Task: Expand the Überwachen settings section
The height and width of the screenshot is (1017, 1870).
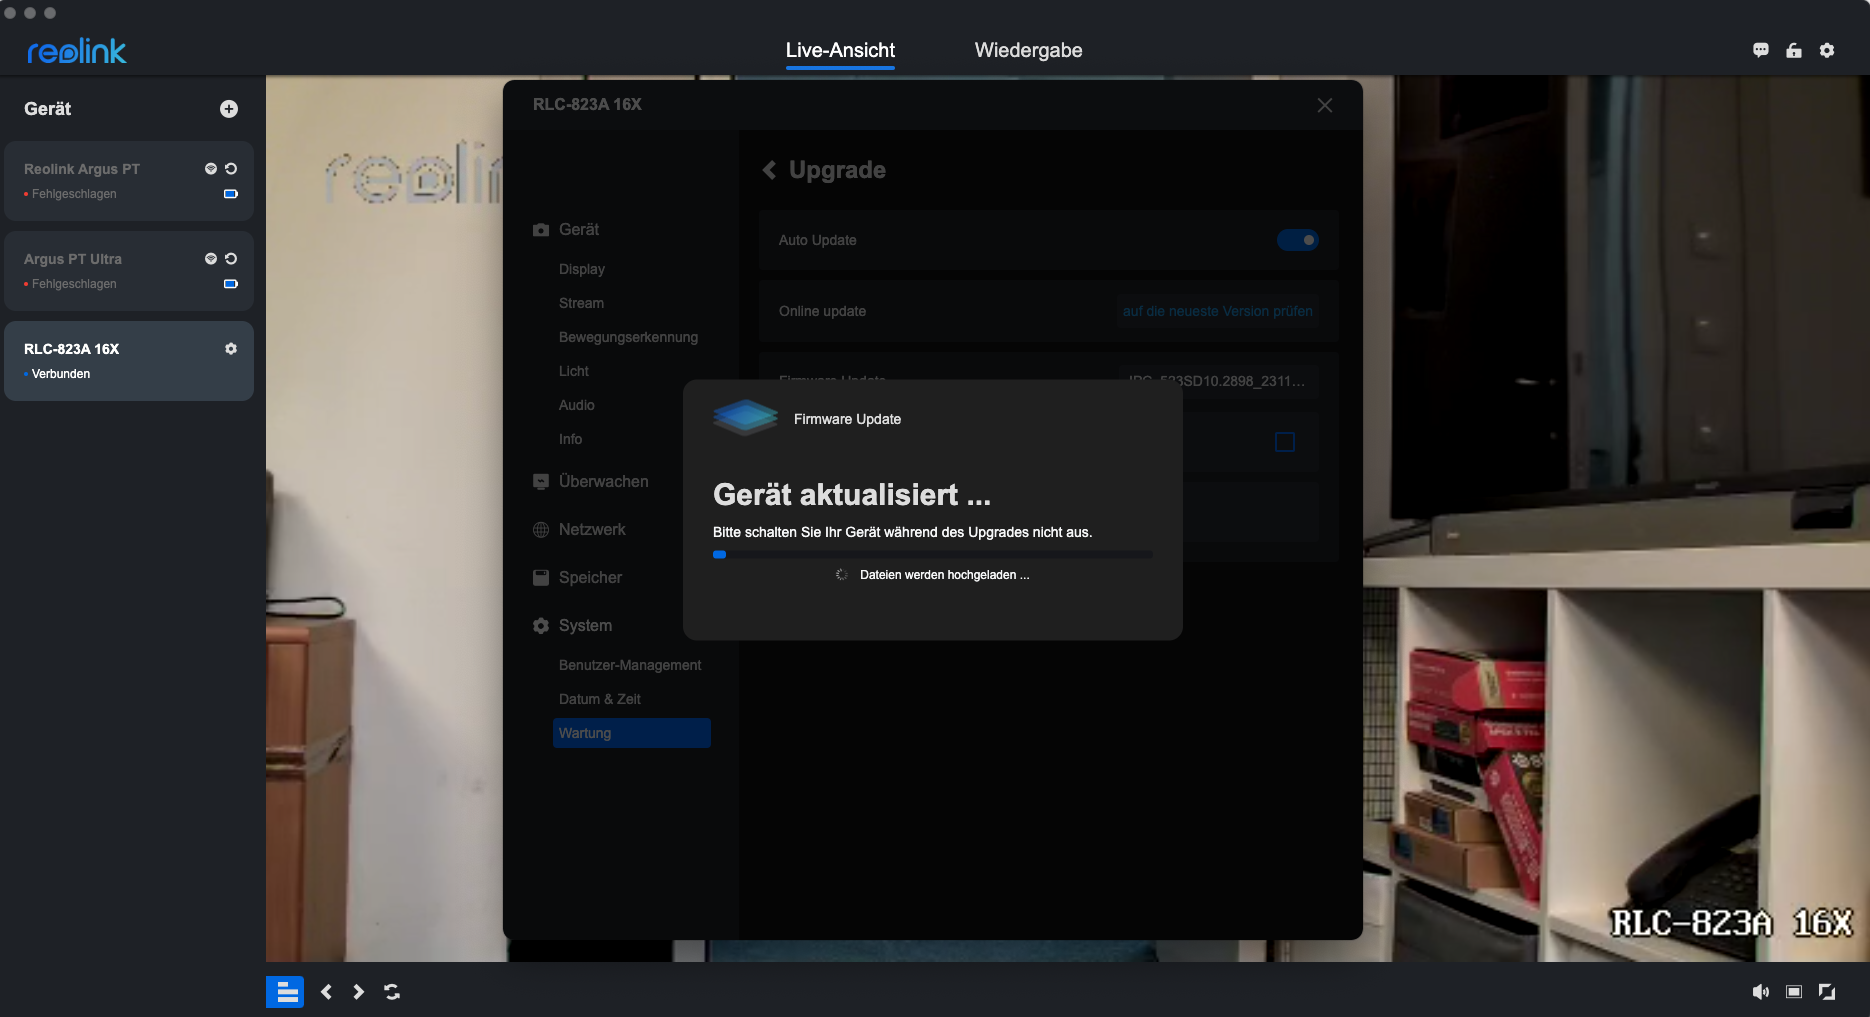Action: click(603, 482)
